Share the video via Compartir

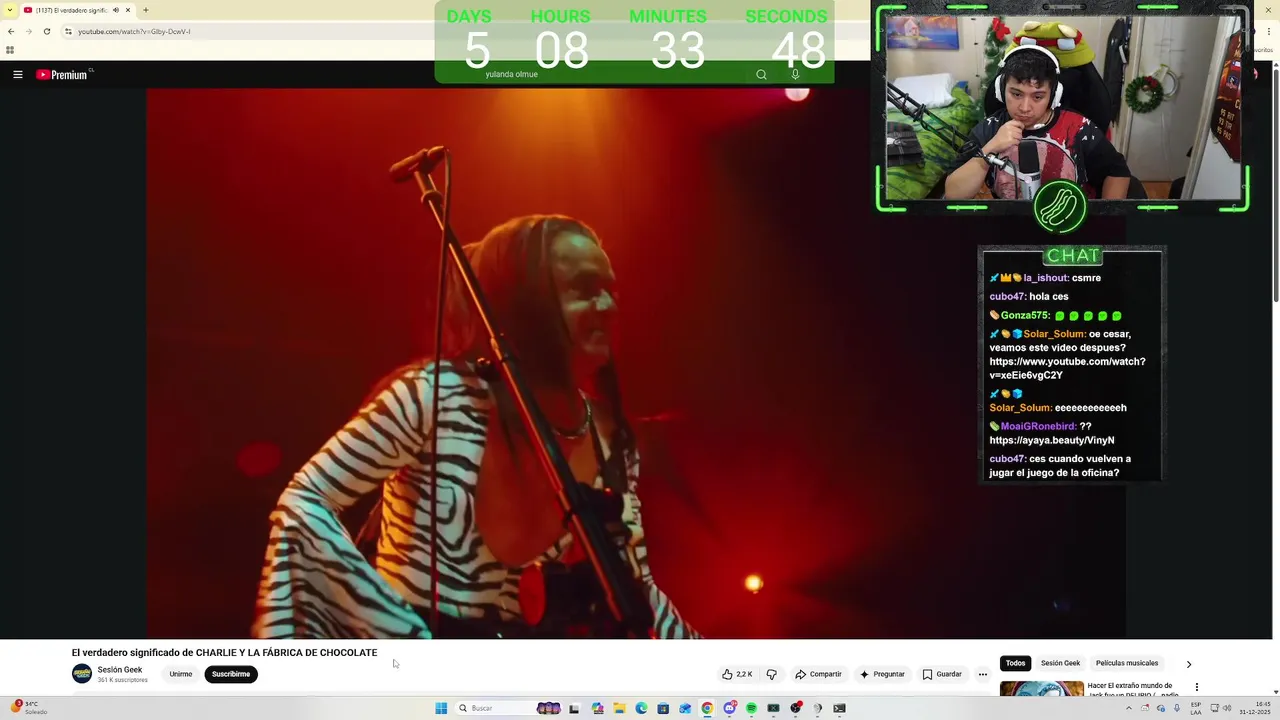(x=818, y=674)
